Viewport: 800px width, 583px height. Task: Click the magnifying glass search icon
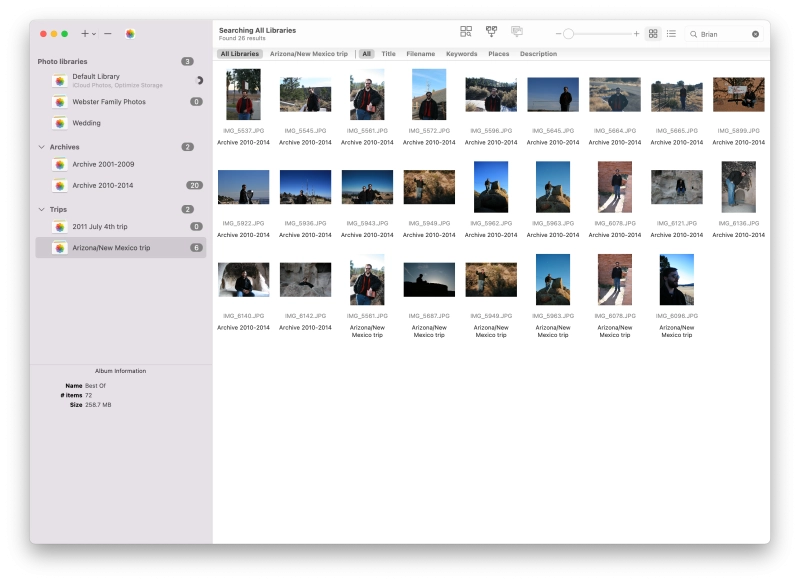693,34
